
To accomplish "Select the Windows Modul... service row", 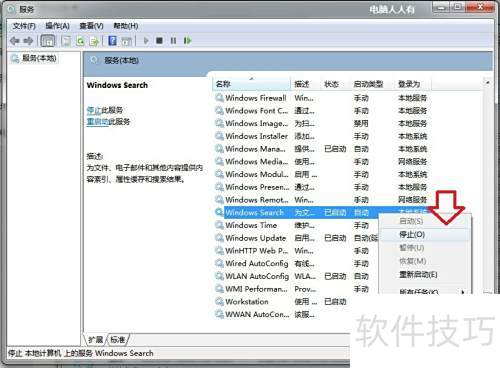I will pos(322,174).
